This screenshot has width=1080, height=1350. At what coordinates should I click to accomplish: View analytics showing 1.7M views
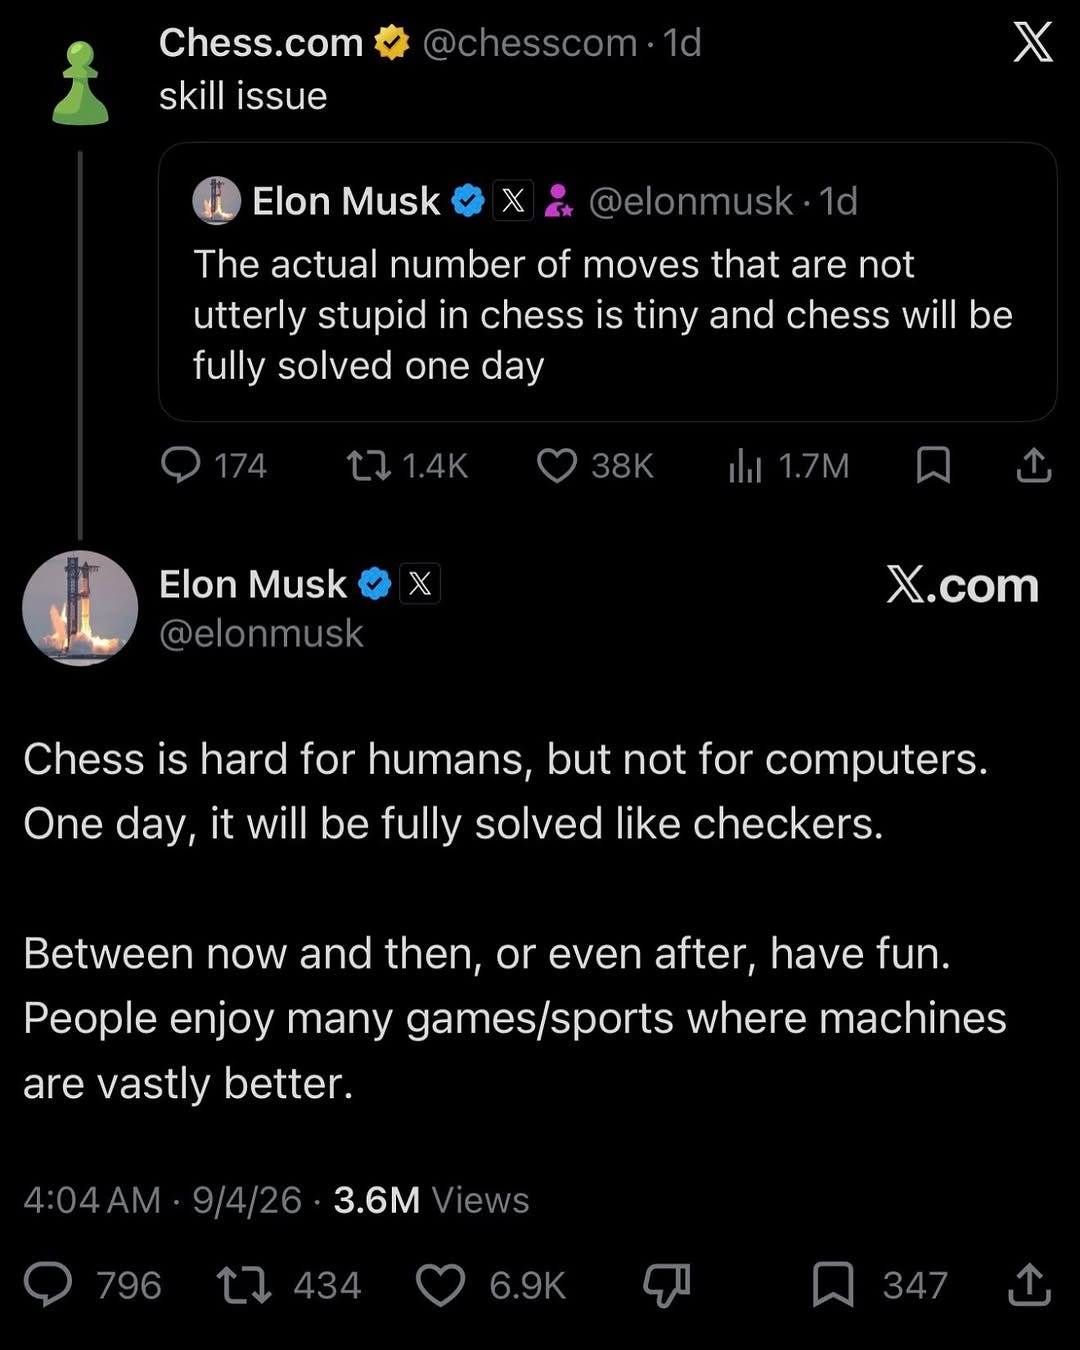tap(788, 465)
